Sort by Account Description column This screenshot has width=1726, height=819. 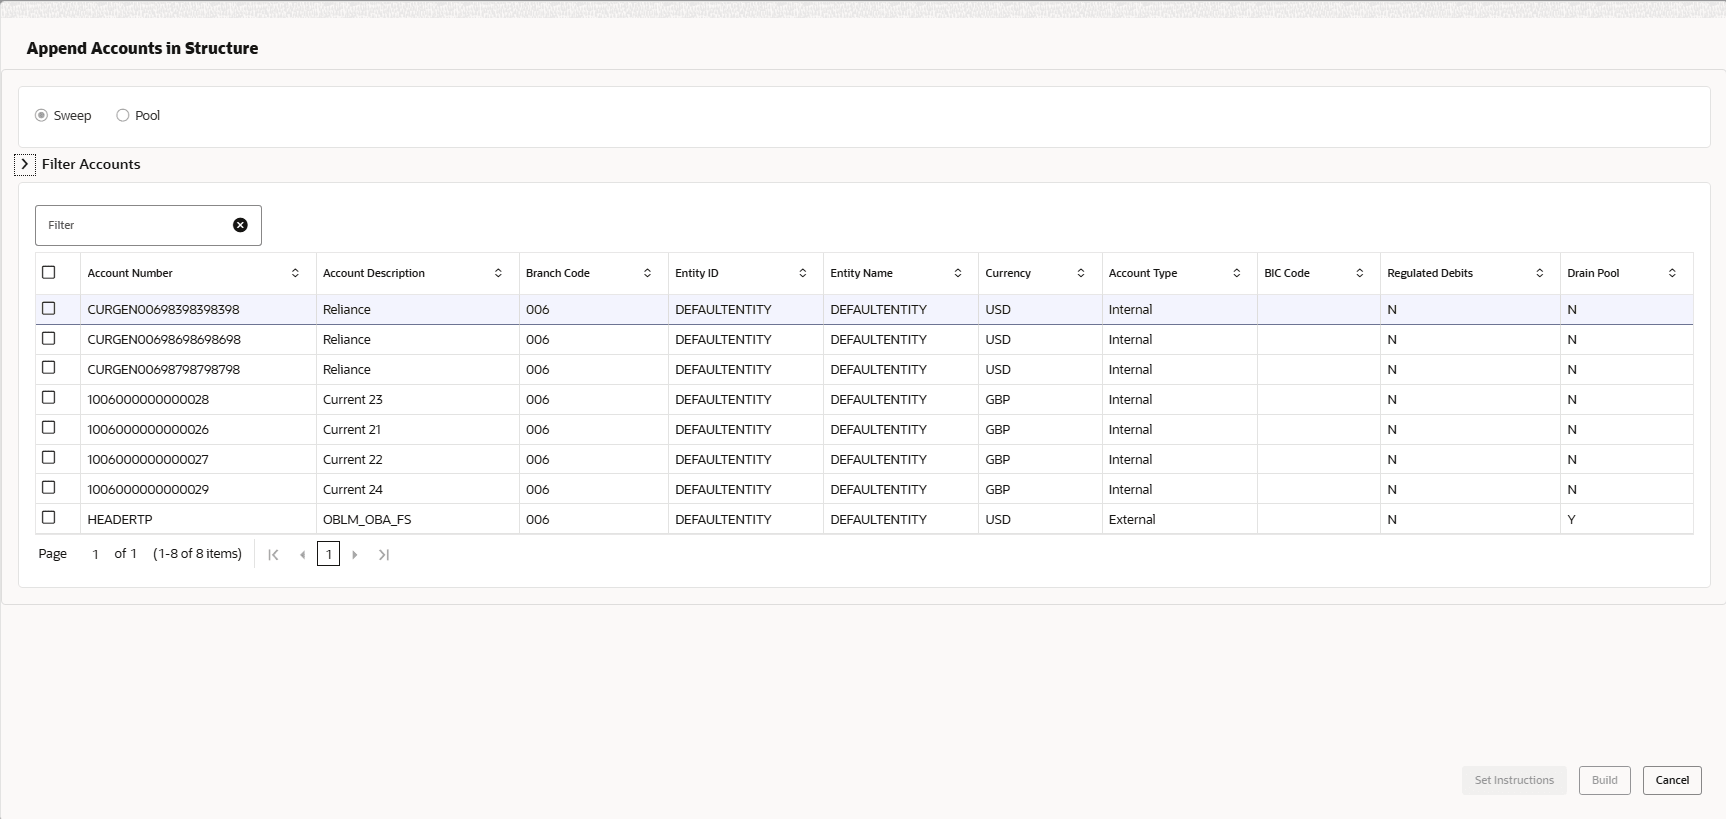click(x=498, y=273)
